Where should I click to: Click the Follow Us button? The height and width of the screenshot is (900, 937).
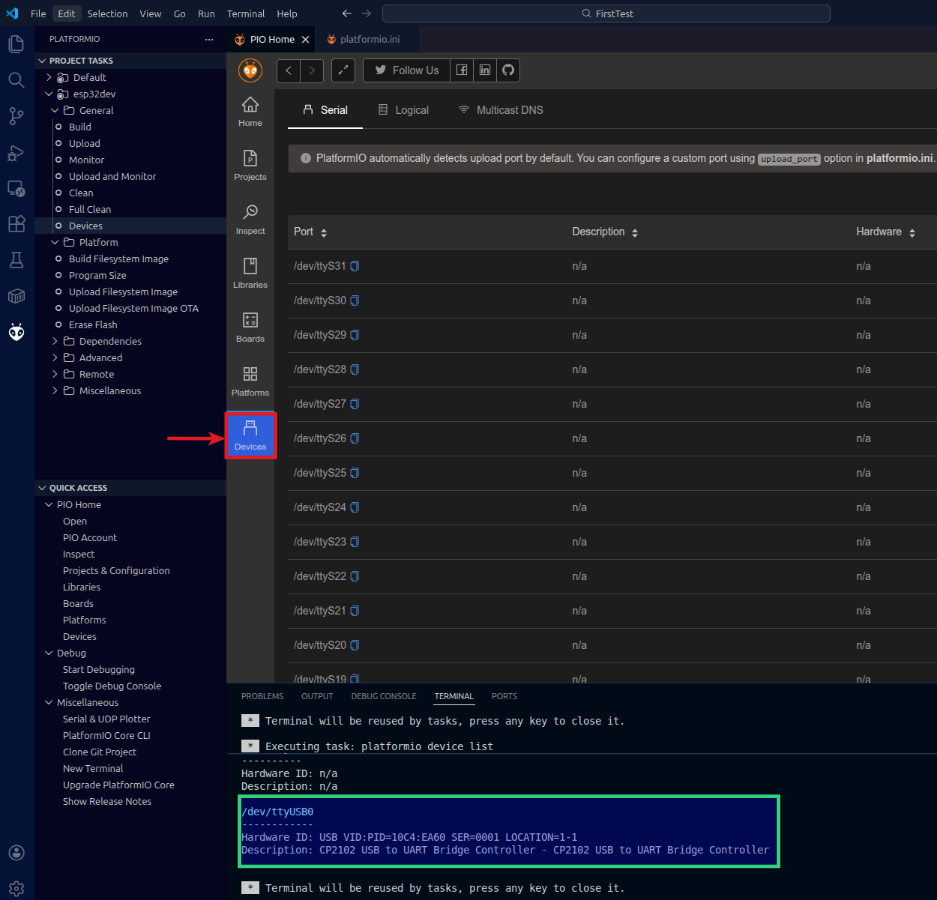(406, 70)
